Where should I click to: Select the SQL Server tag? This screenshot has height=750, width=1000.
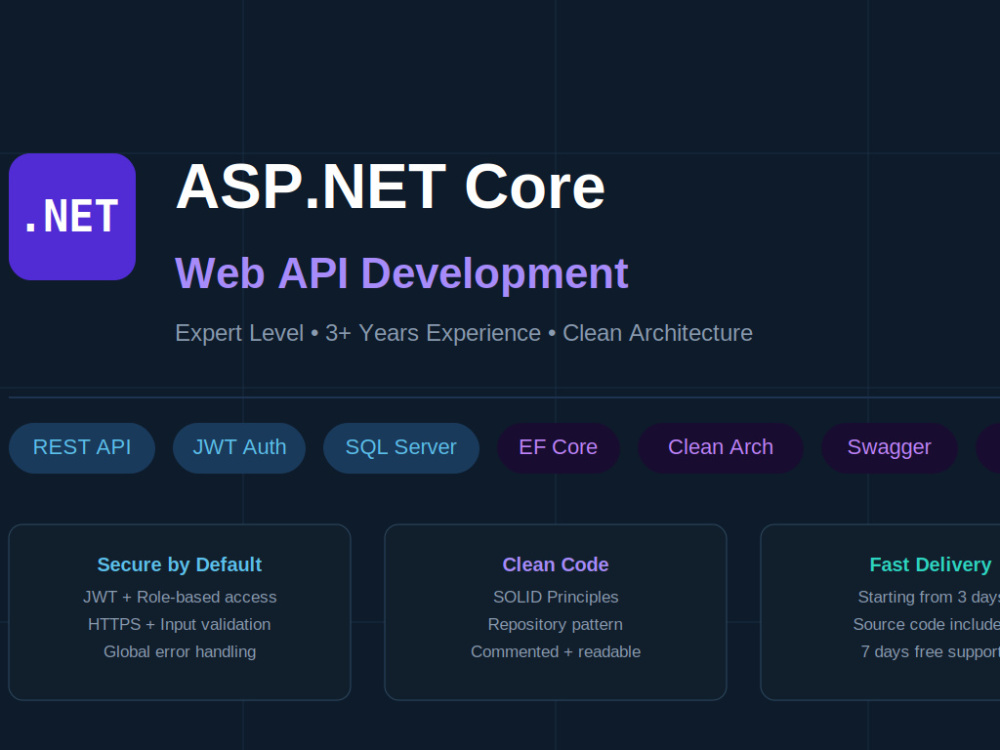coord(401,448)
